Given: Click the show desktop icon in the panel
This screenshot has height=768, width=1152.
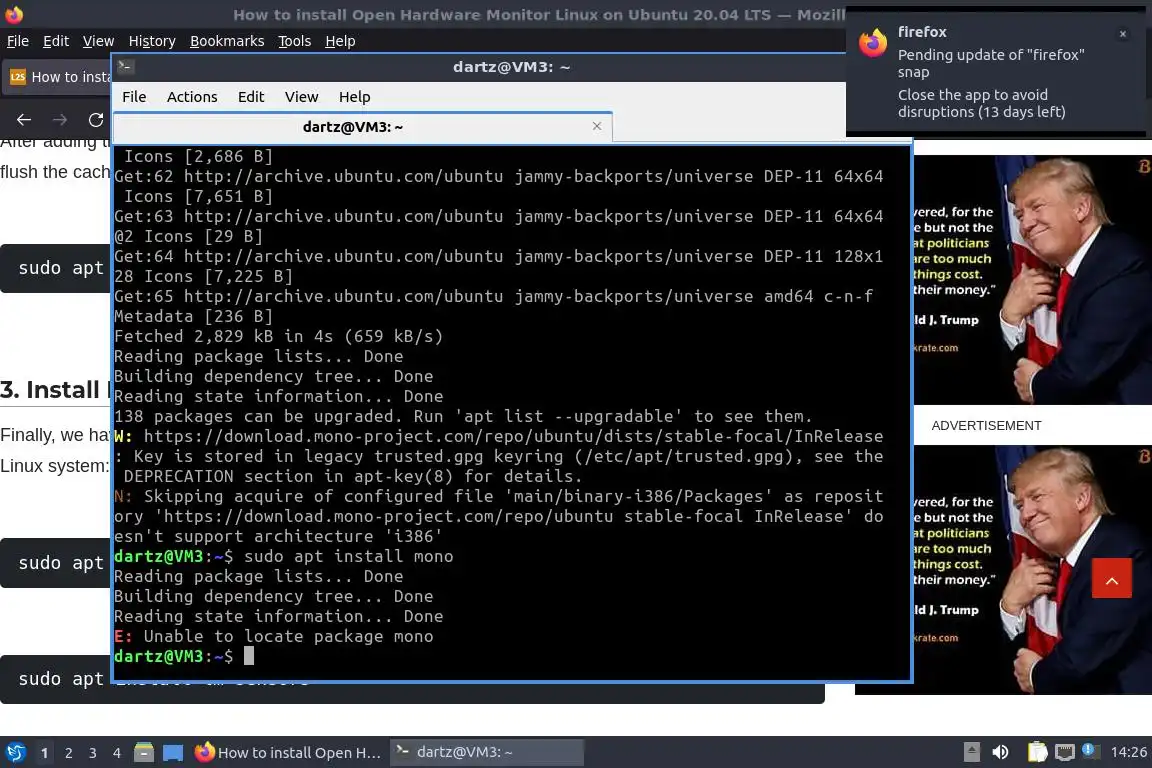Looking at the screenshot, I should coord(173,753).
